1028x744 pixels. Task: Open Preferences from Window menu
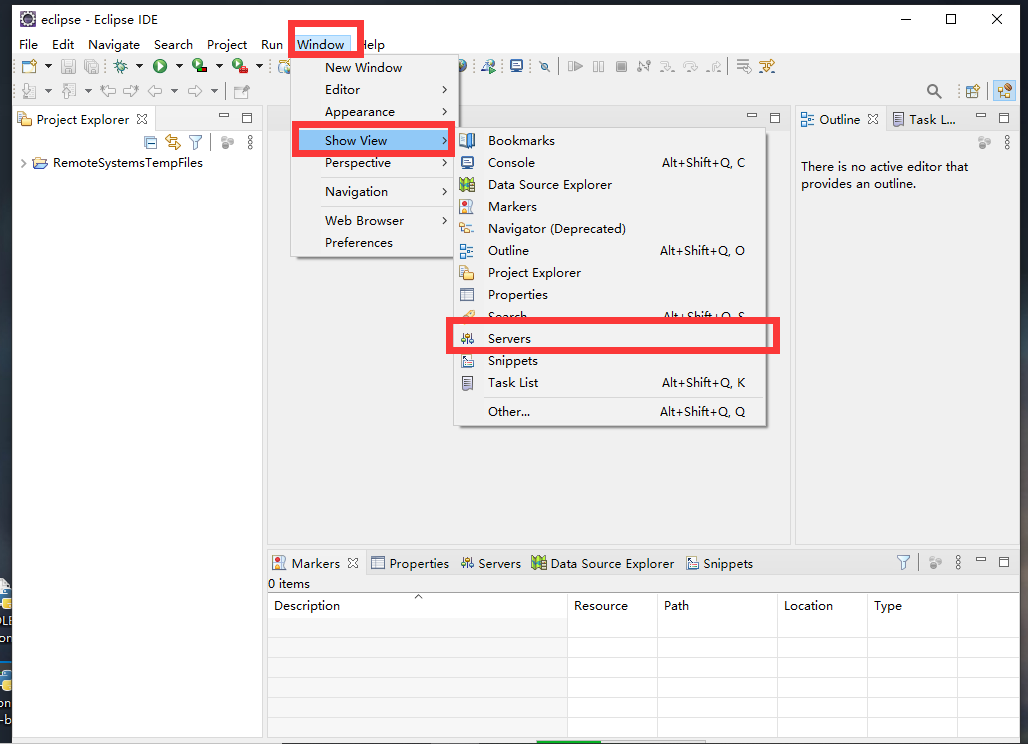click(x=374, y=243)
